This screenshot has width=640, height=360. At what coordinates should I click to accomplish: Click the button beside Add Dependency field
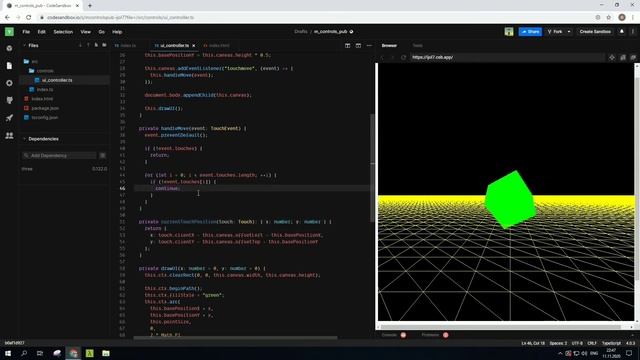pos(102,156)
